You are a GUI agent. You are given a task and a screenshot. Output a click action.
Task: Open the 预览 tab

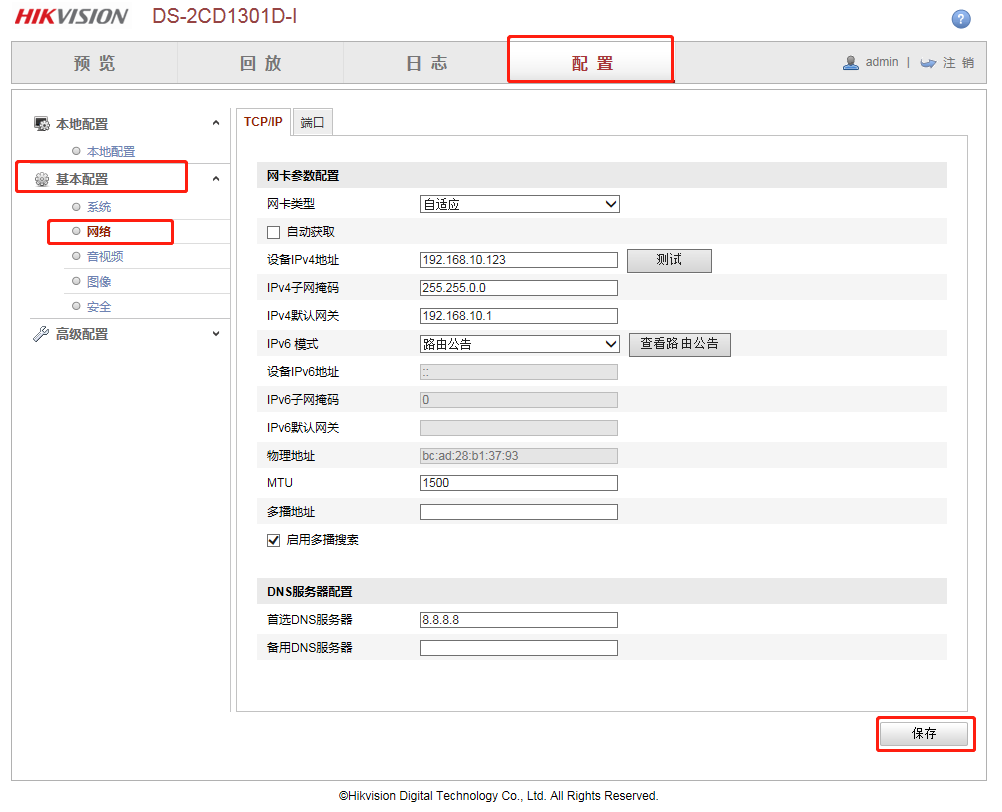95,63
